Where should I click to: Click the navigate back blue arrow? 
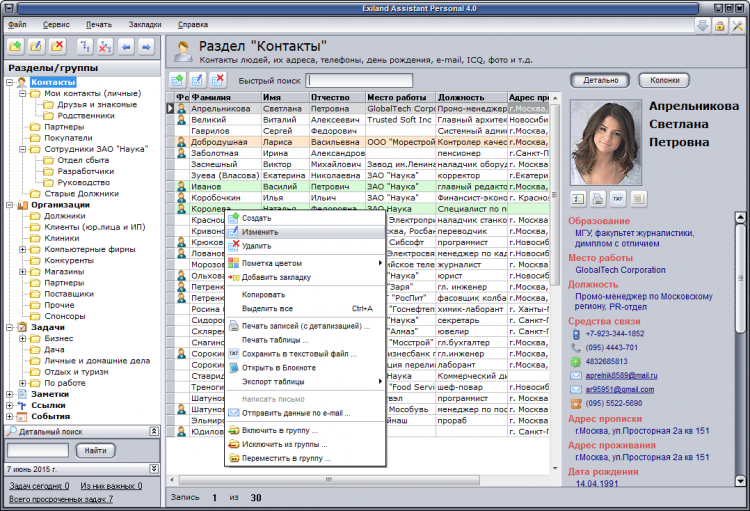(x=127, y=46)
